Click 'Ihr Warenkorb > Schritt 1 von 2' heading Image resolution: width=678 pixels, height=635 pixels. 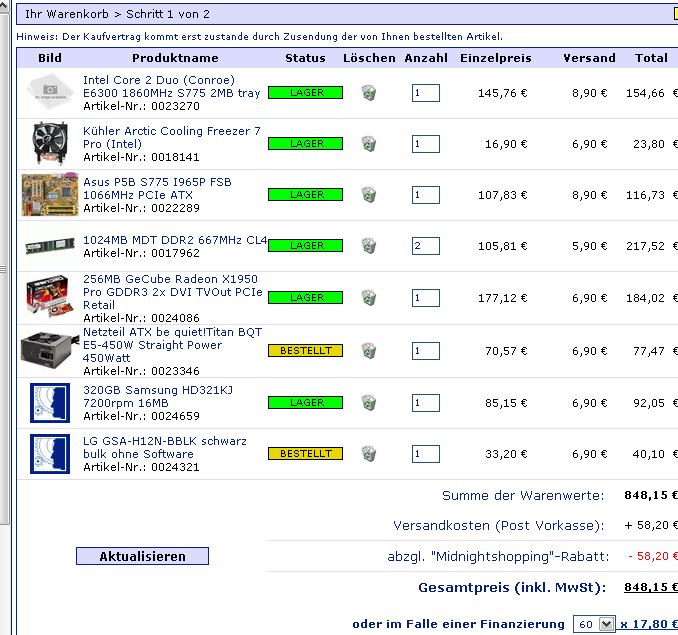coord(117,14)
